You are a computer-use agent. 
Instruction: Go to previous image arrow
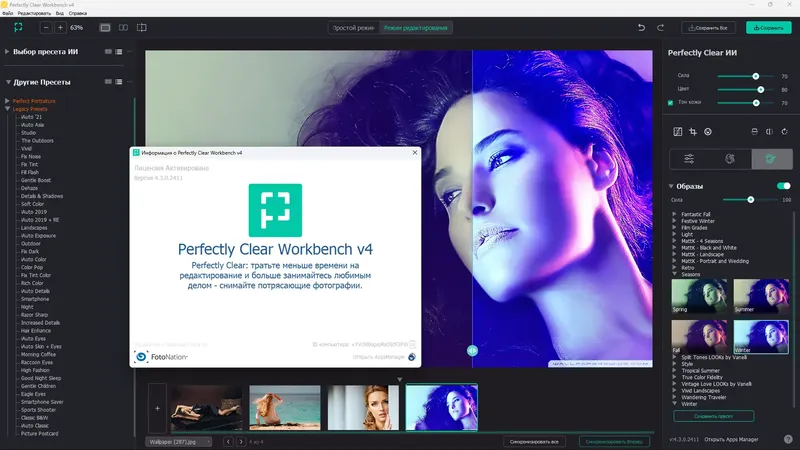[228, 442]
